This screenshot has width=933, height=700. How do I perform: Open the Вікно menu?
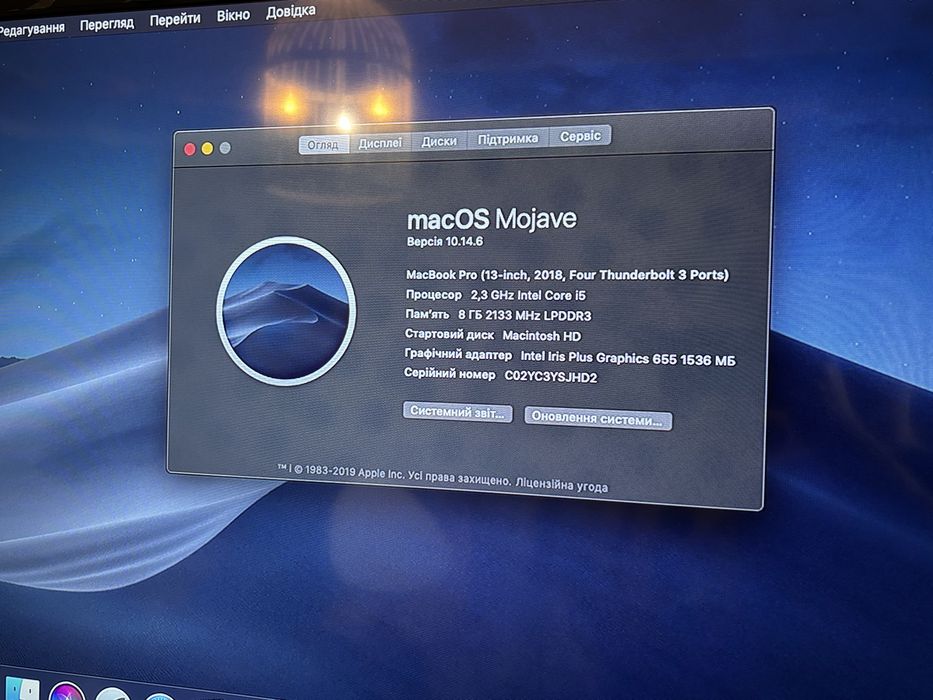(233, 15)
